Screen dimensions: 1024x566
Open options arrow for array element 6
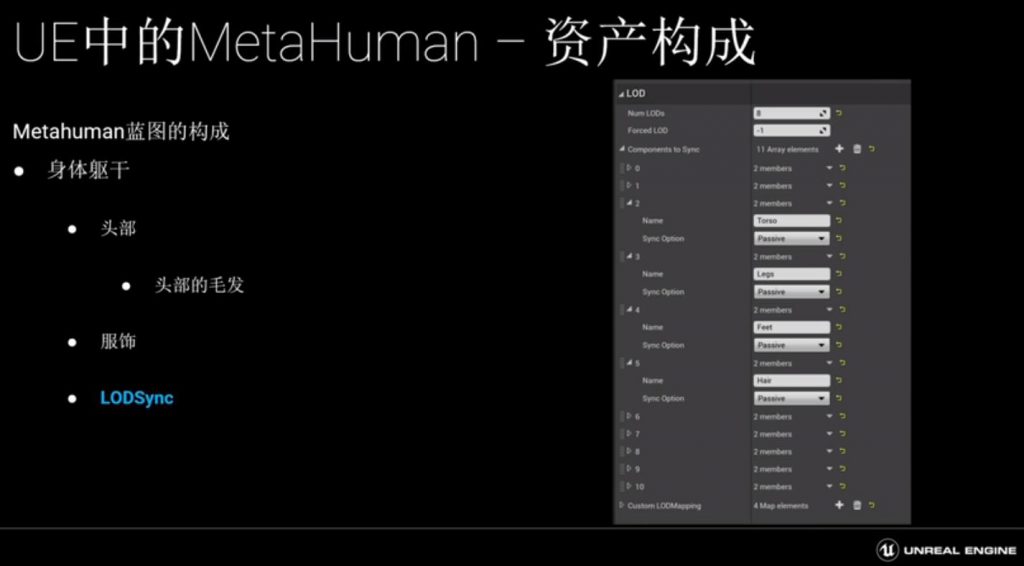click(829, 417)
